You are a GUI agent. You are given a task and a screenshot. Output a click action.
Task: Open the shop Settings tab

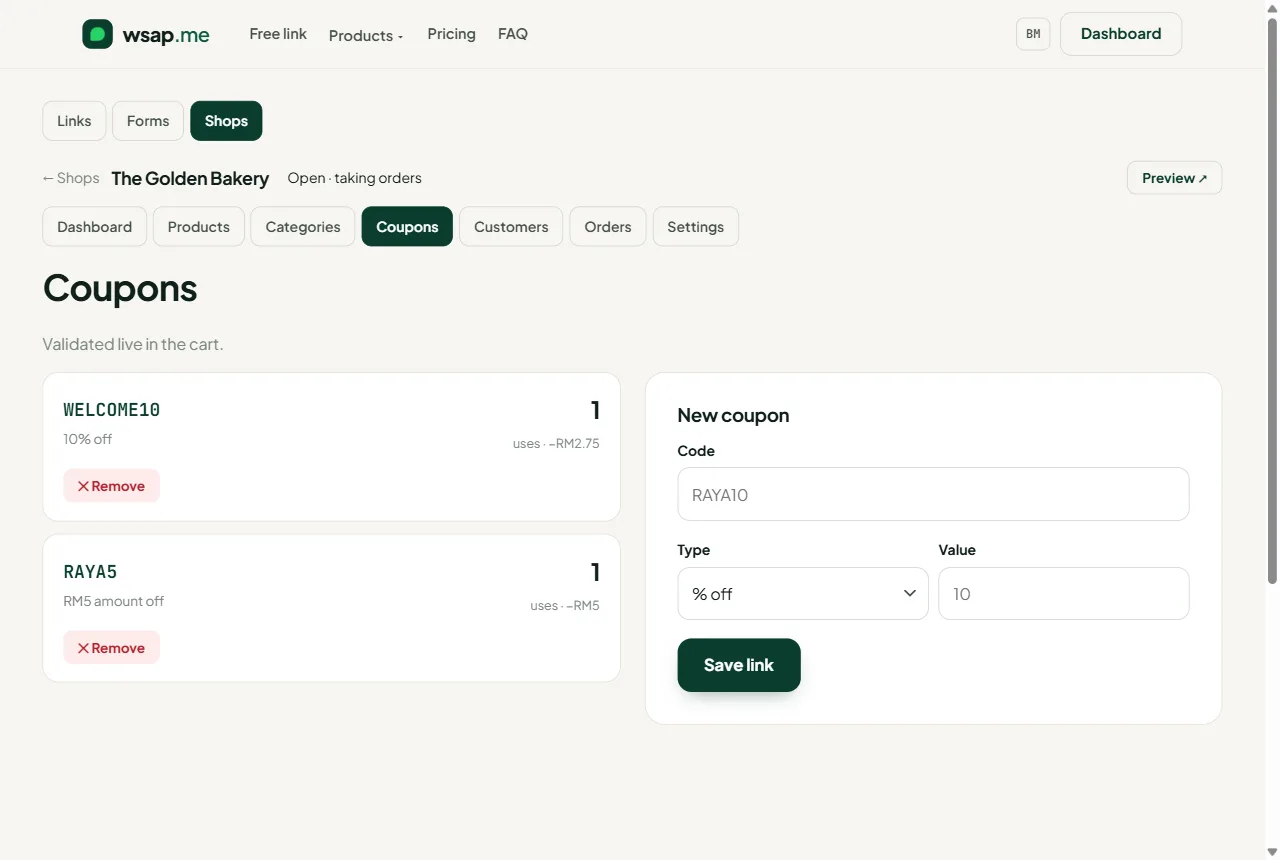696,227
